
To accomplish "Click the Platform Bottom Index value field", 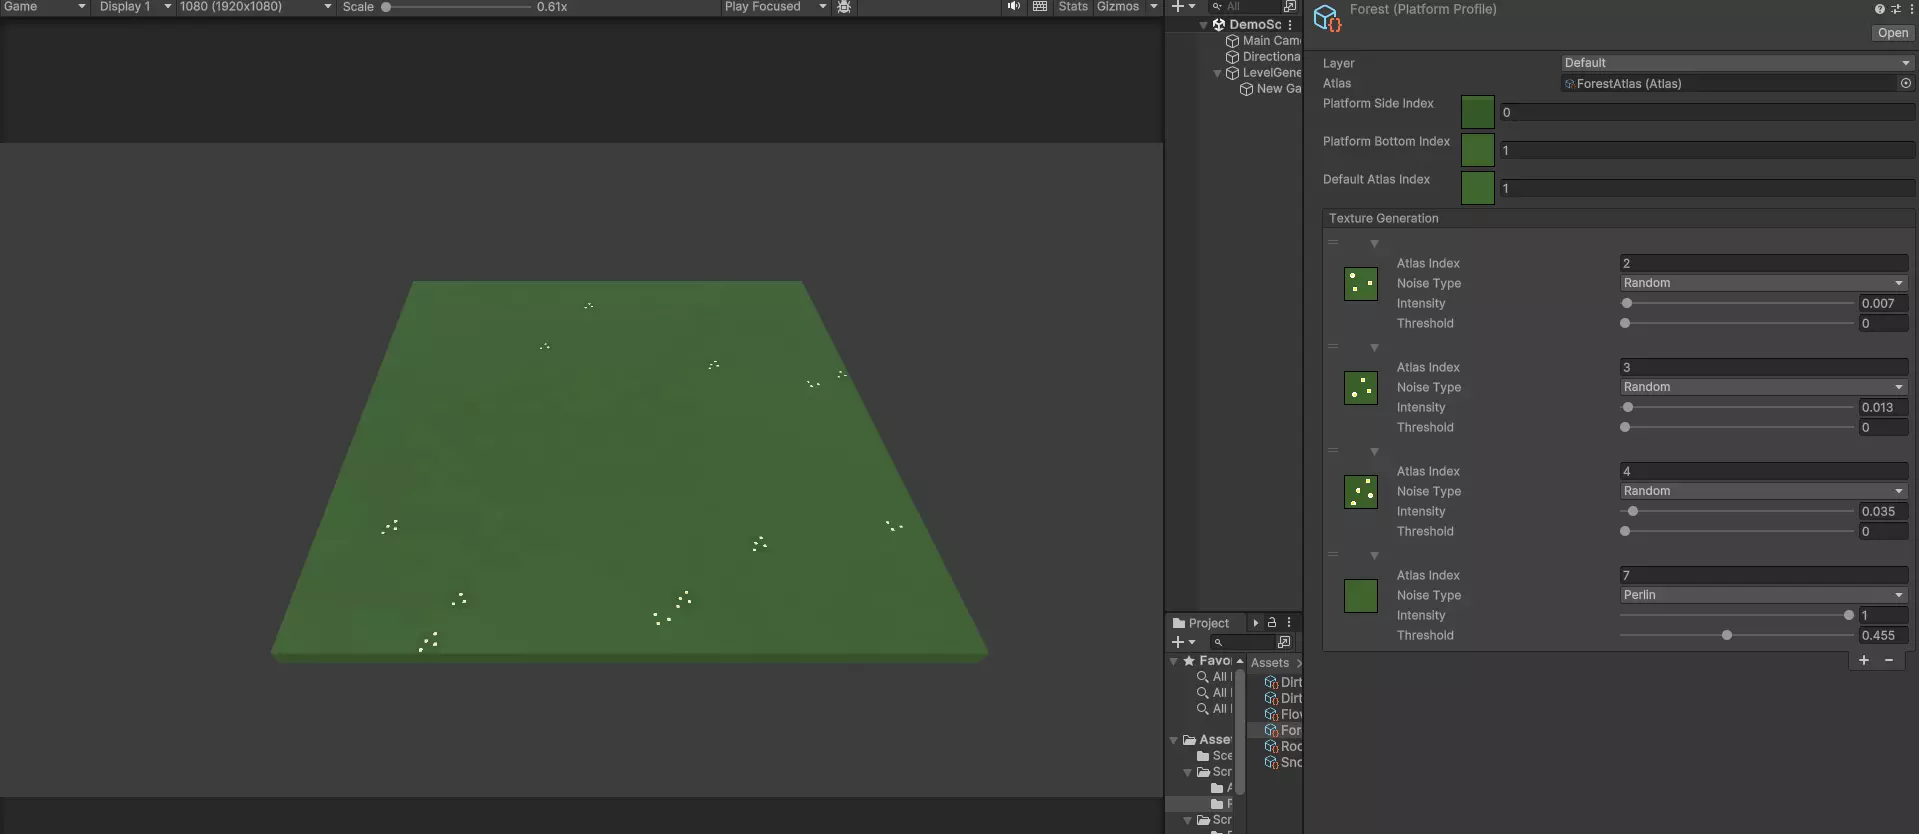I will pos(1707,150).
